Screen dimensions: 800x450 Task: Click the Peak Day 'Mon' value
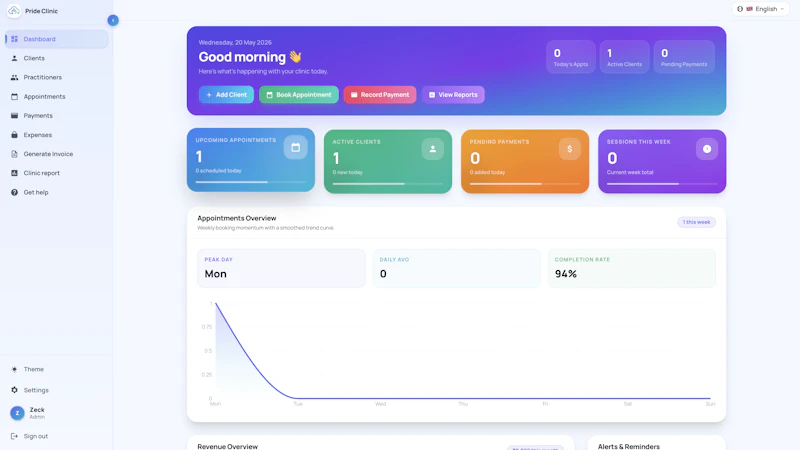(215, 274)
